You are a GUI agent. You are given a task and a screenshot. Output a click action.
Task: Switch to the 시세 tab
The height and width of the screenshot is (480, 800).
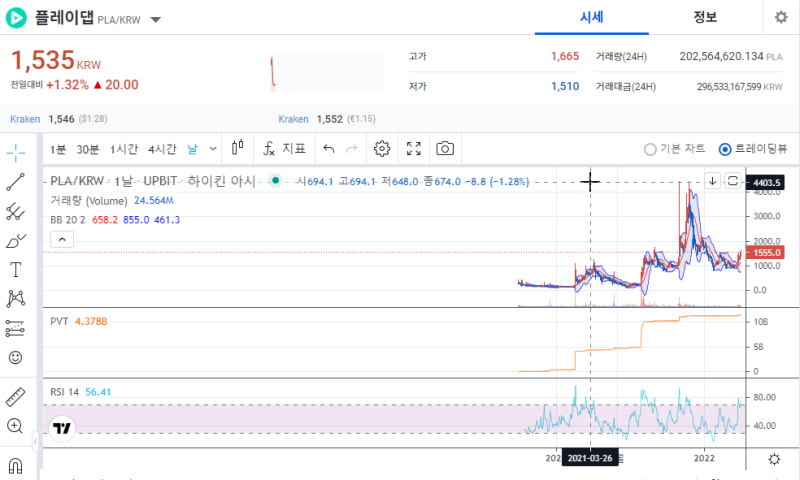pos(592,17)
